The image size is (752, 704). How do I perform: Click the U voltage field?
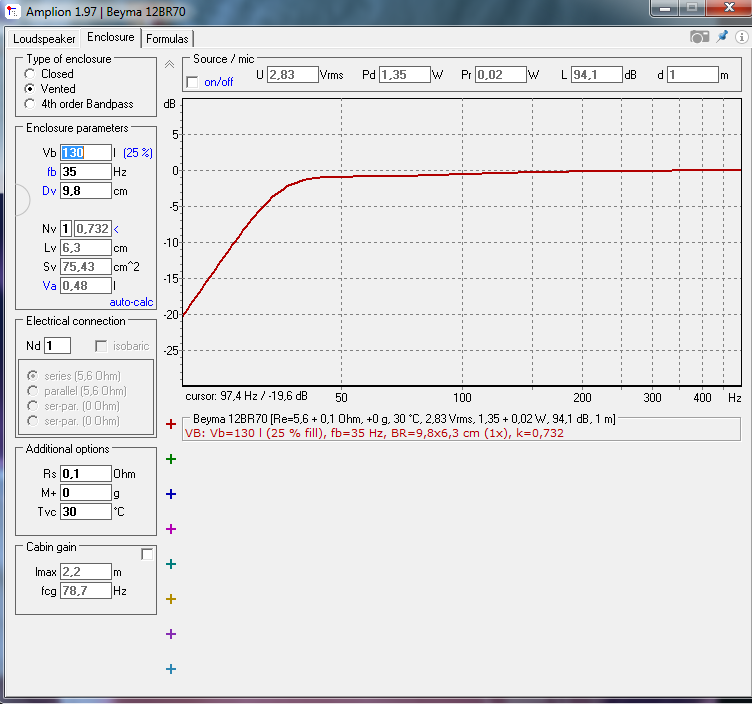click(293, 75)
